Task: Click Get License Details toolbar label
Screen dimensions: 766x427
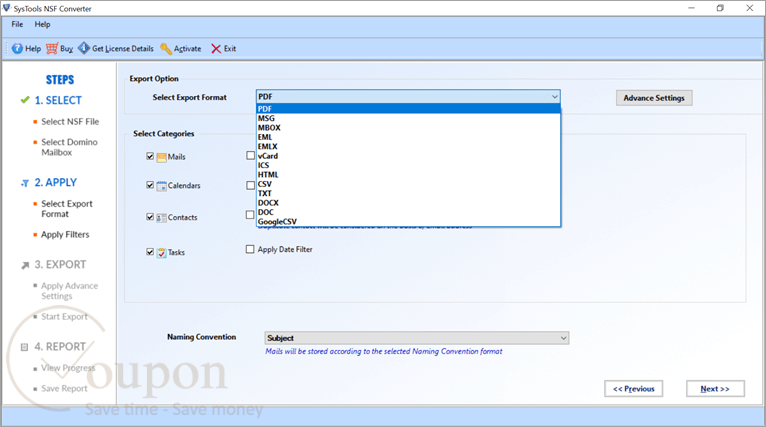Action: (x=123, y=48)
